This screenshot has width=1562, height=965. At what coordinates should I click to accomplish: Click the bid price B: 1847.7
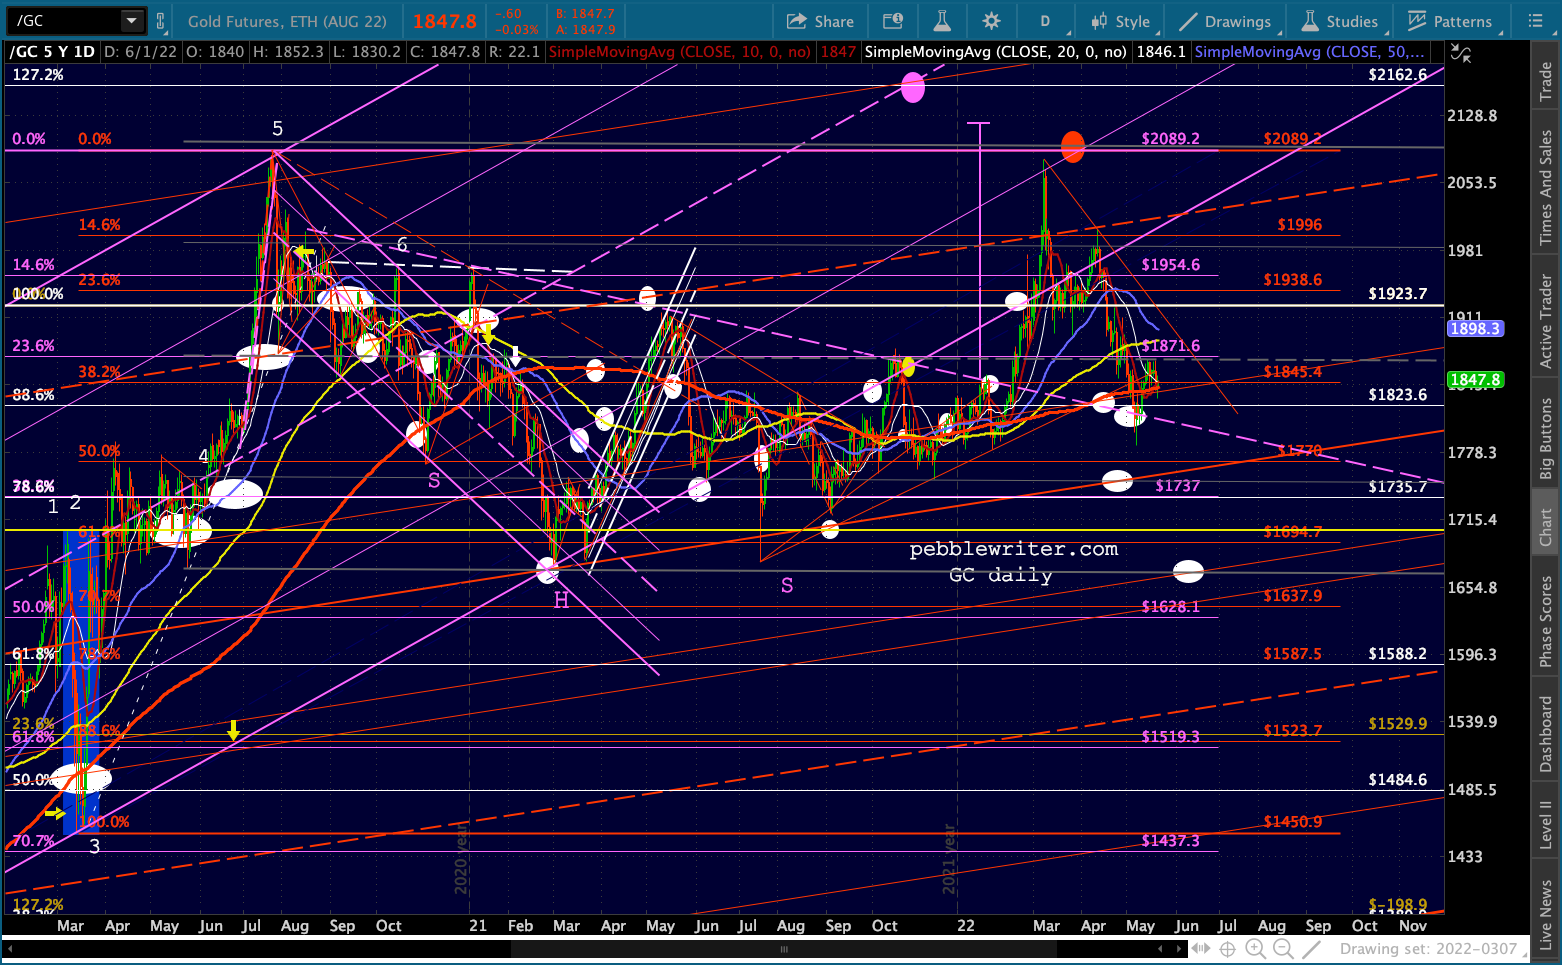pos(585,14)
